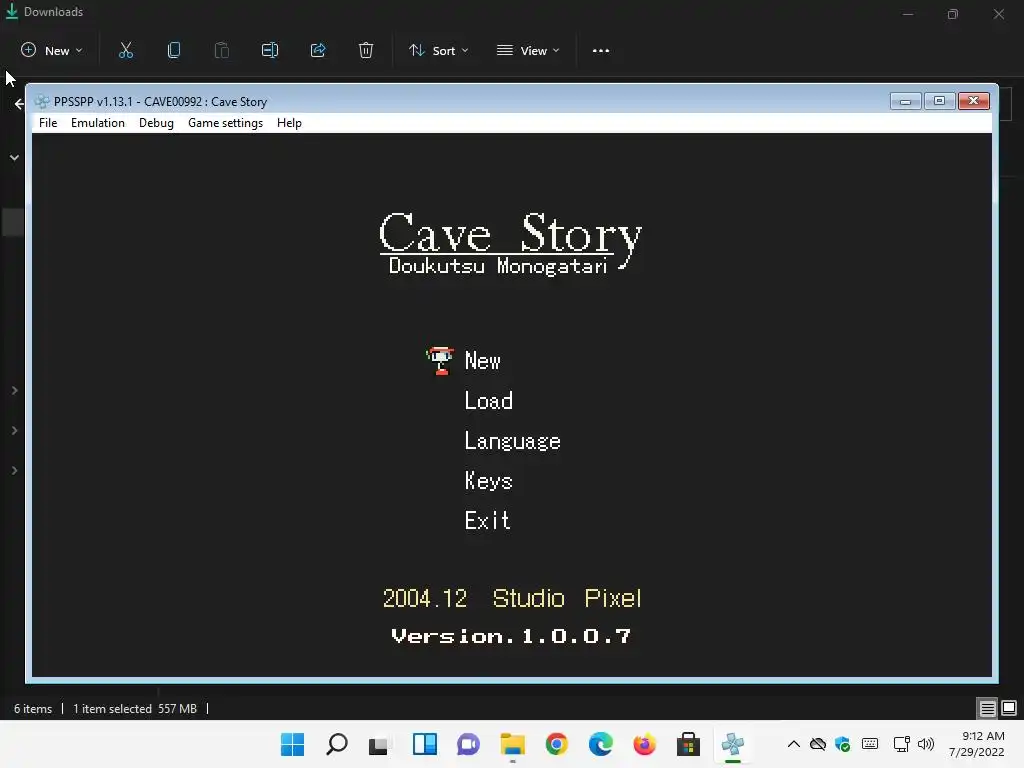
Task: Launch Firefox from the taskbar
Action: pyautogui.click(x=644, y=744)
